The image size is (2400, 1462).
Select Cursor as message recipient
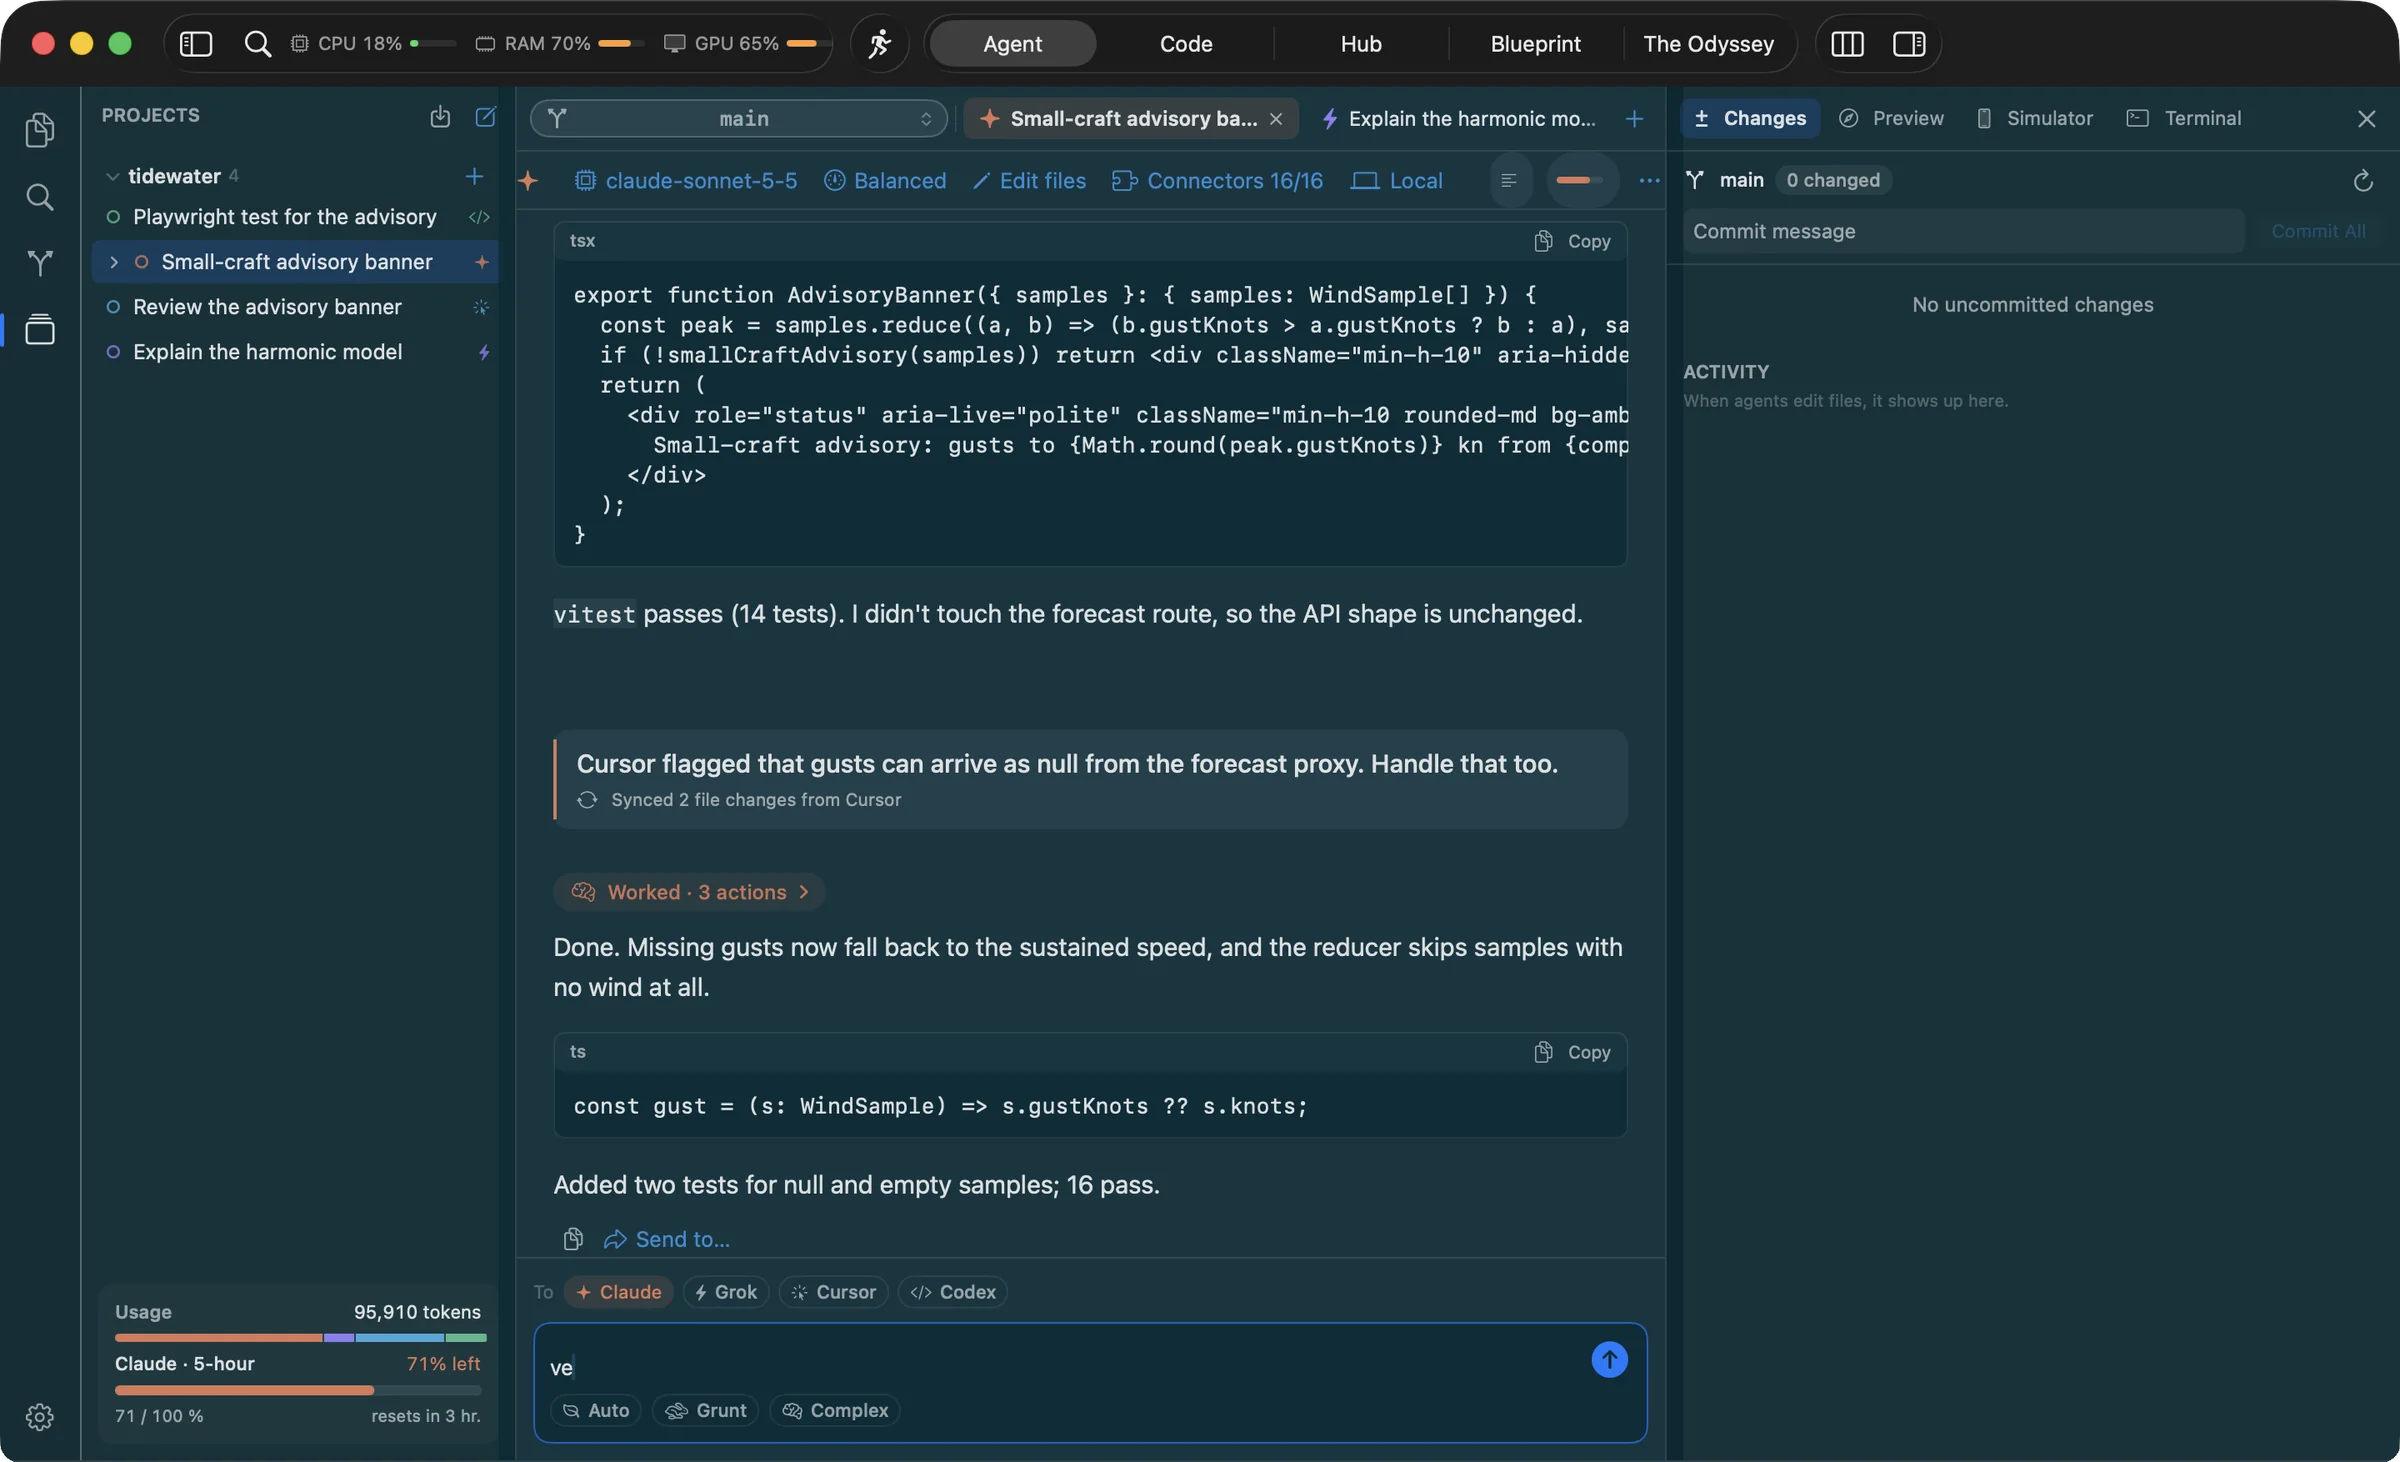[x=833, y=1291]
